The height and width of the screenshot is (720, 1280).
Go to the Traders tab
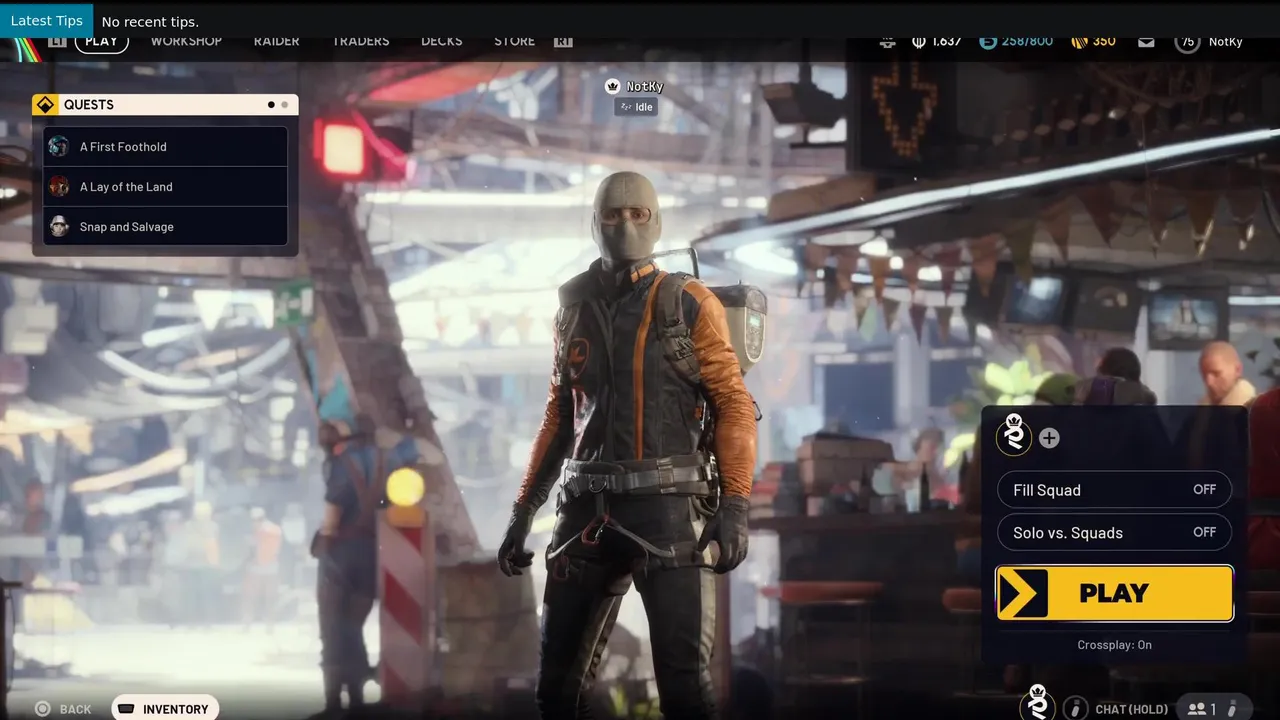coord(360,41)
